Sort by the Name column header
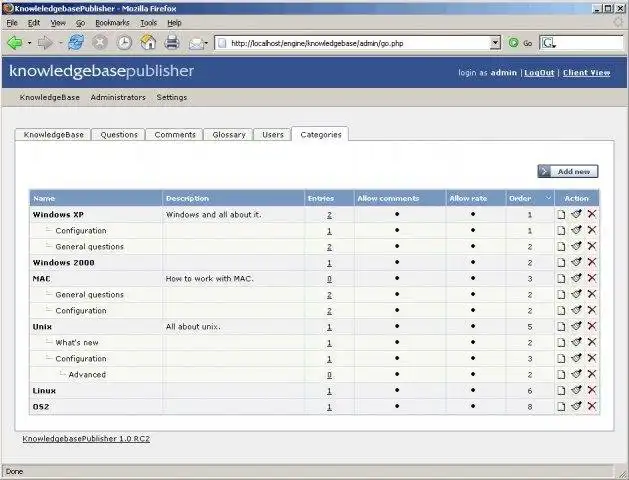Screen dimensions: 629x480 coord(44,198)
